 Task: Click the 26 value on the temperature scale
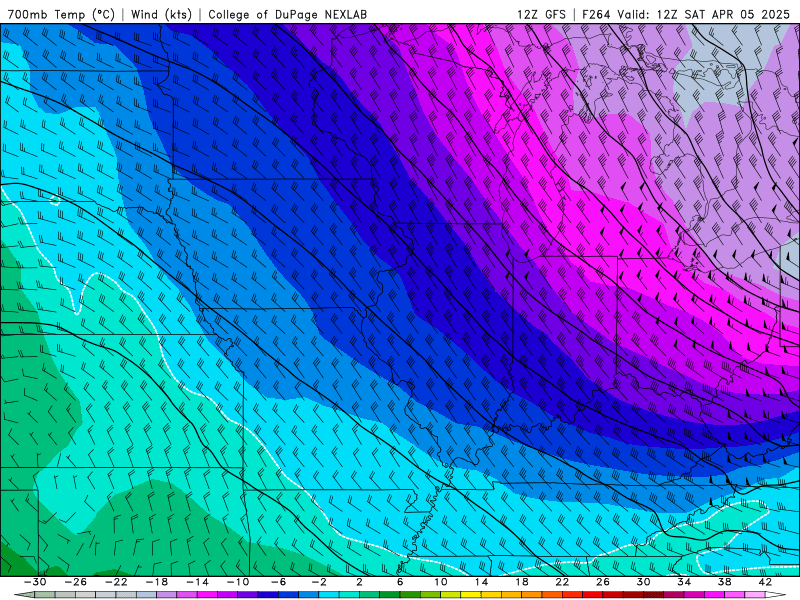[x=603, y=582]
